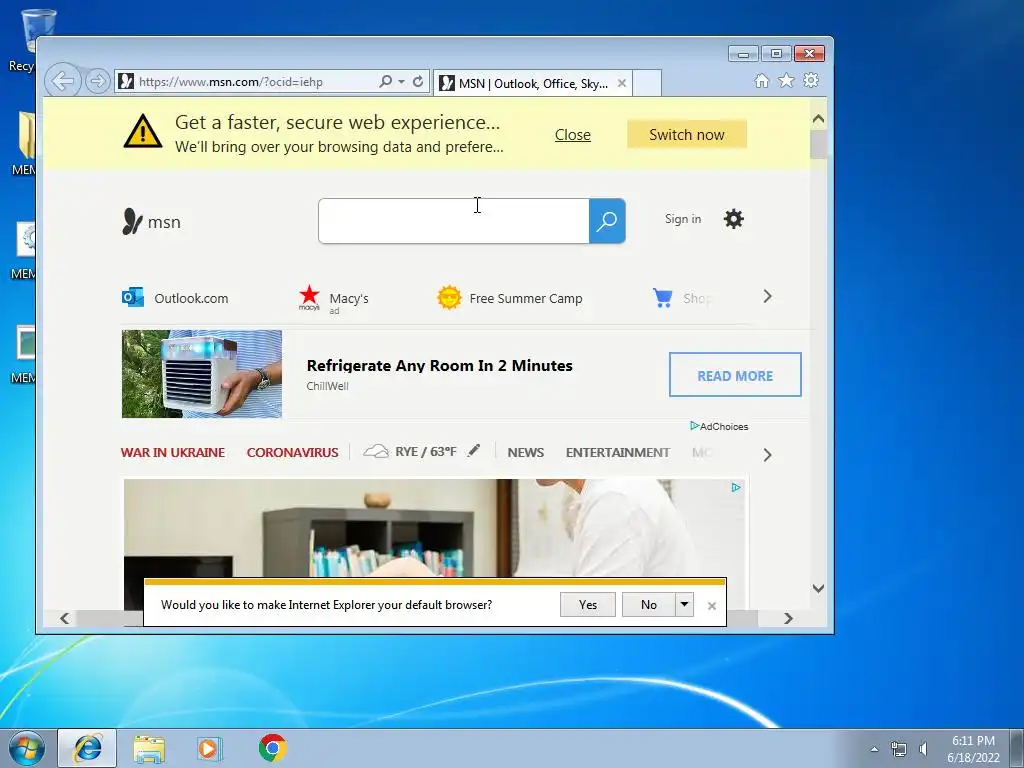Maximize the Internet Explorer window
The image size is (1024, 768).
[x=776, y=54]
